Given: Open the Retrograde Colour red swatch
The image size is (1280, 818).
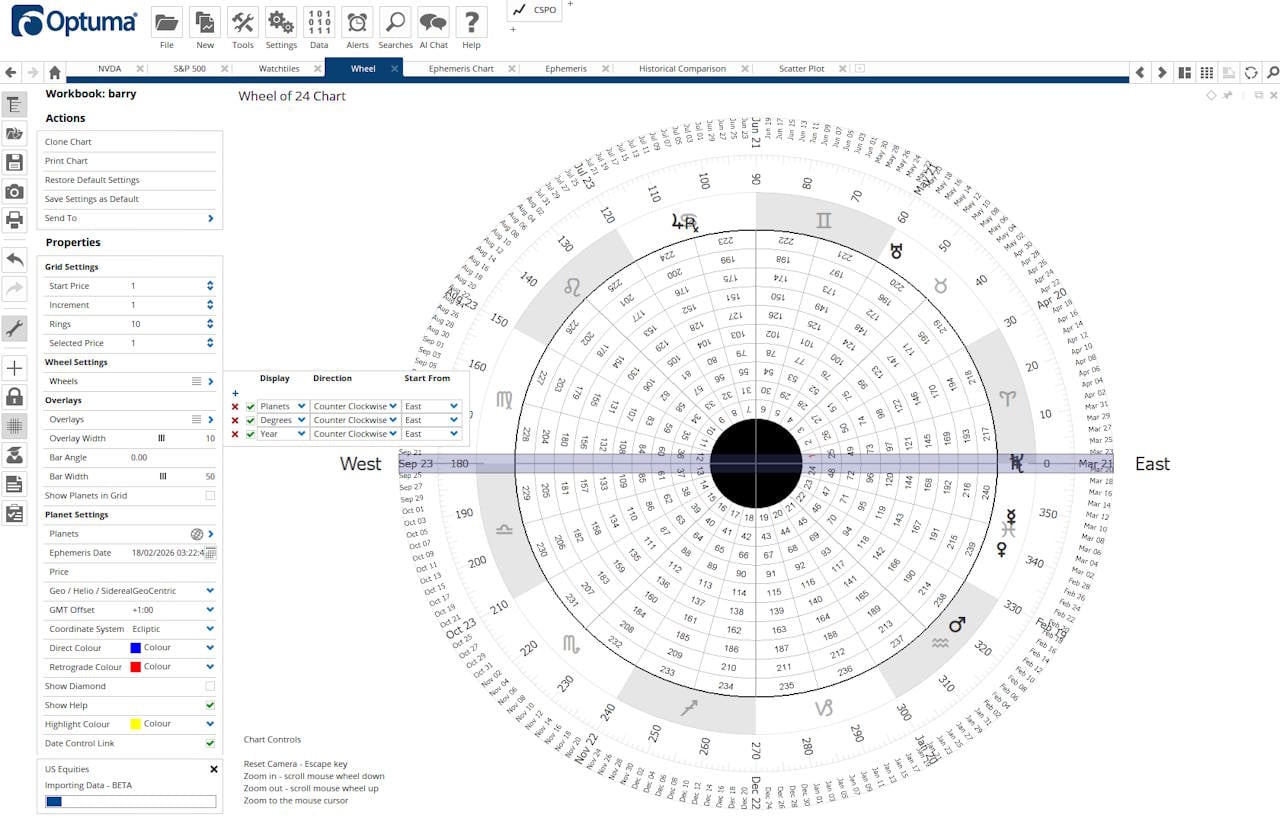Looking at the screenshot, I should point(136,667).
